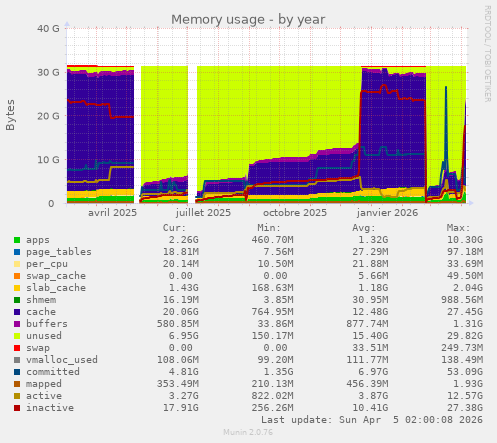The width and height of the screenshot is (497, 443).
Task: Click the per_cpu pale yellow swatch
Action: 17,264
